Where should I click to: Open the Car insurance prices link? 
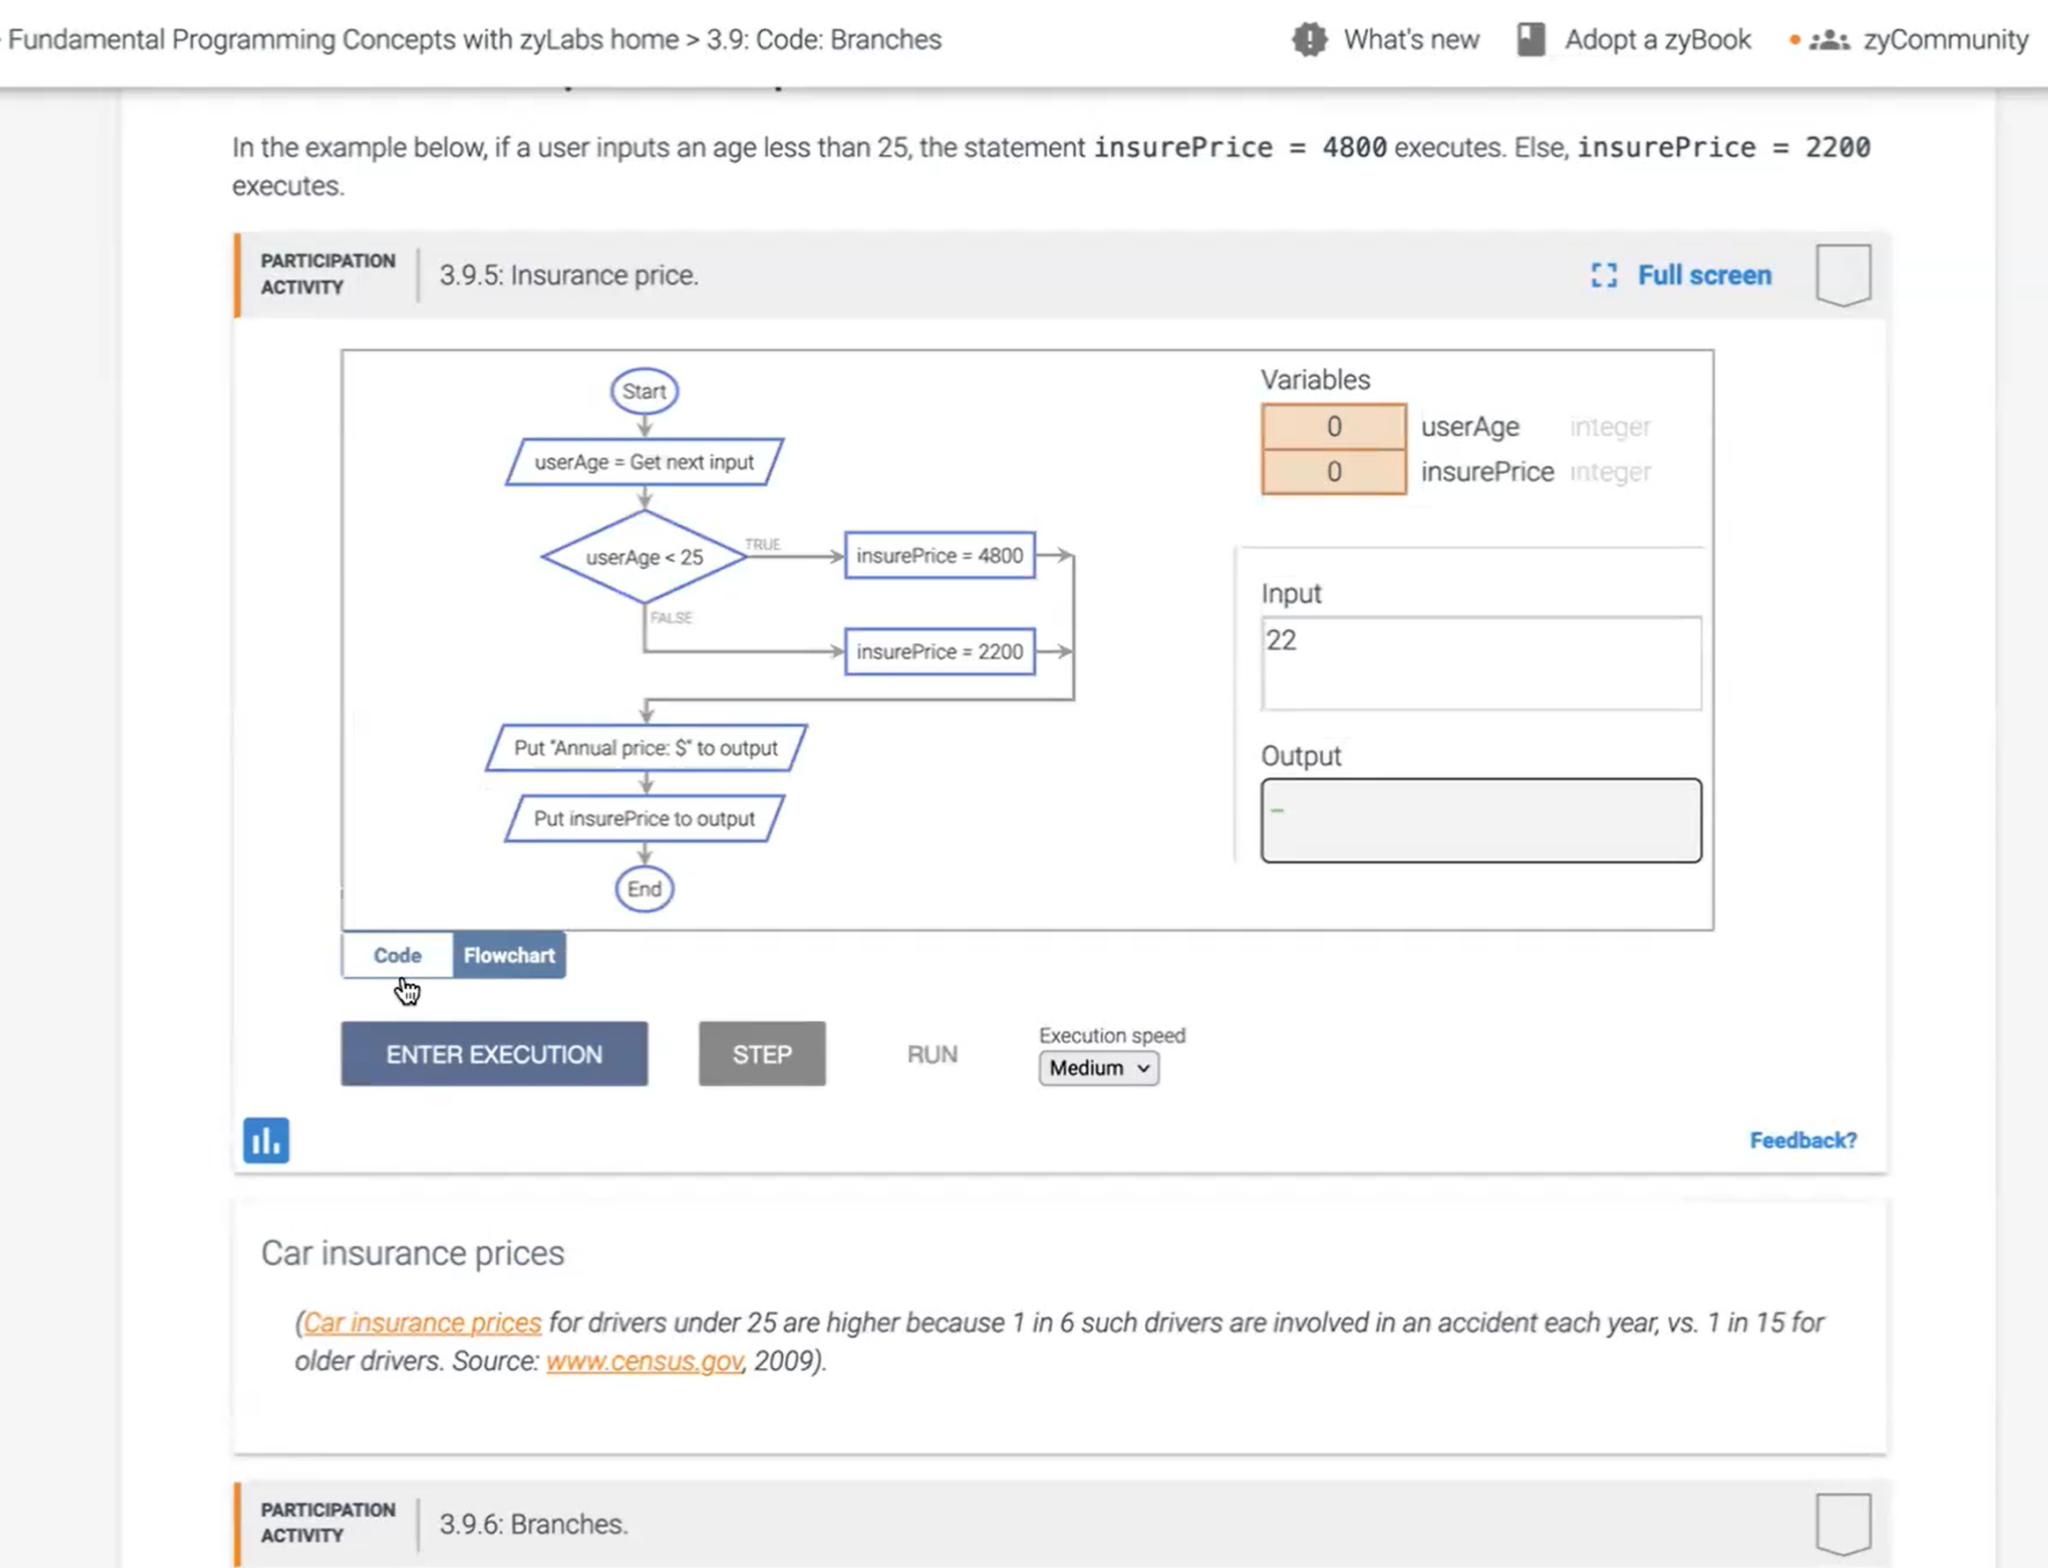pyautogui.click(x=423, y=1322)
